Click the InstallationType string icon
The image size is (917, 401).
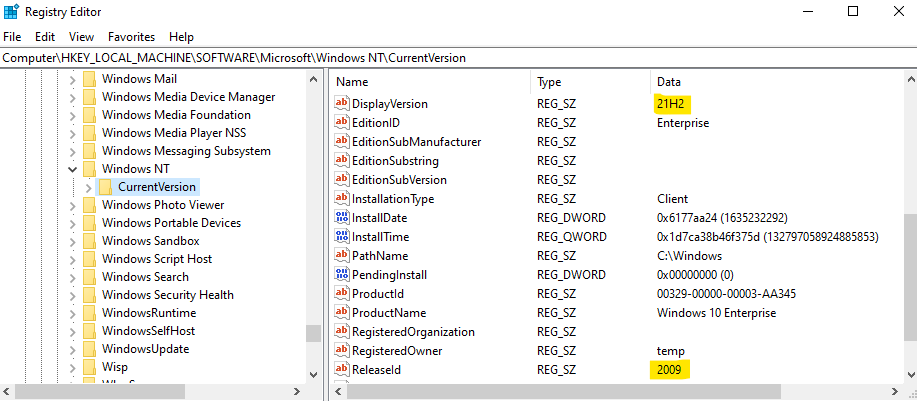point(341,199)
